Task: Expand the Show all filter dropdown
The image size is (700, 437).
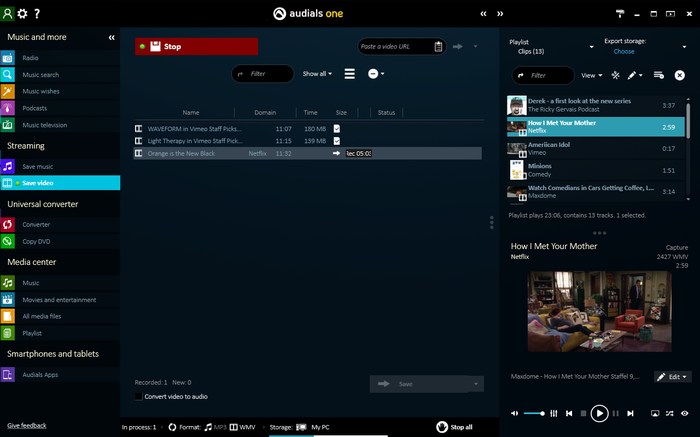Action: (316, 74)
